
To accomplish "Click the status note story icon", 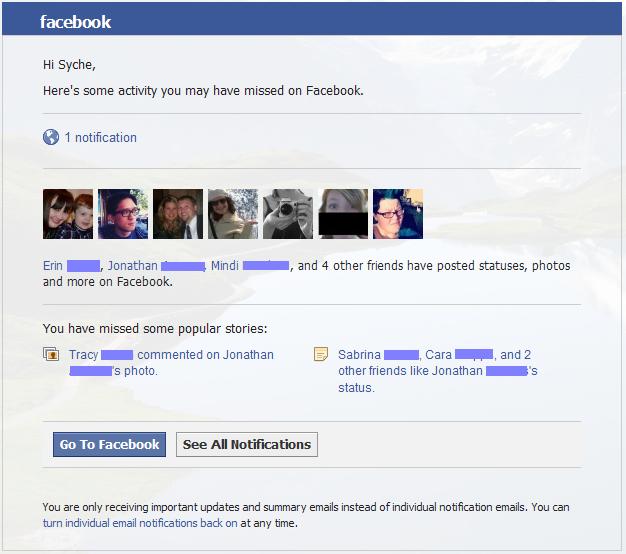I will coord(321,354).
